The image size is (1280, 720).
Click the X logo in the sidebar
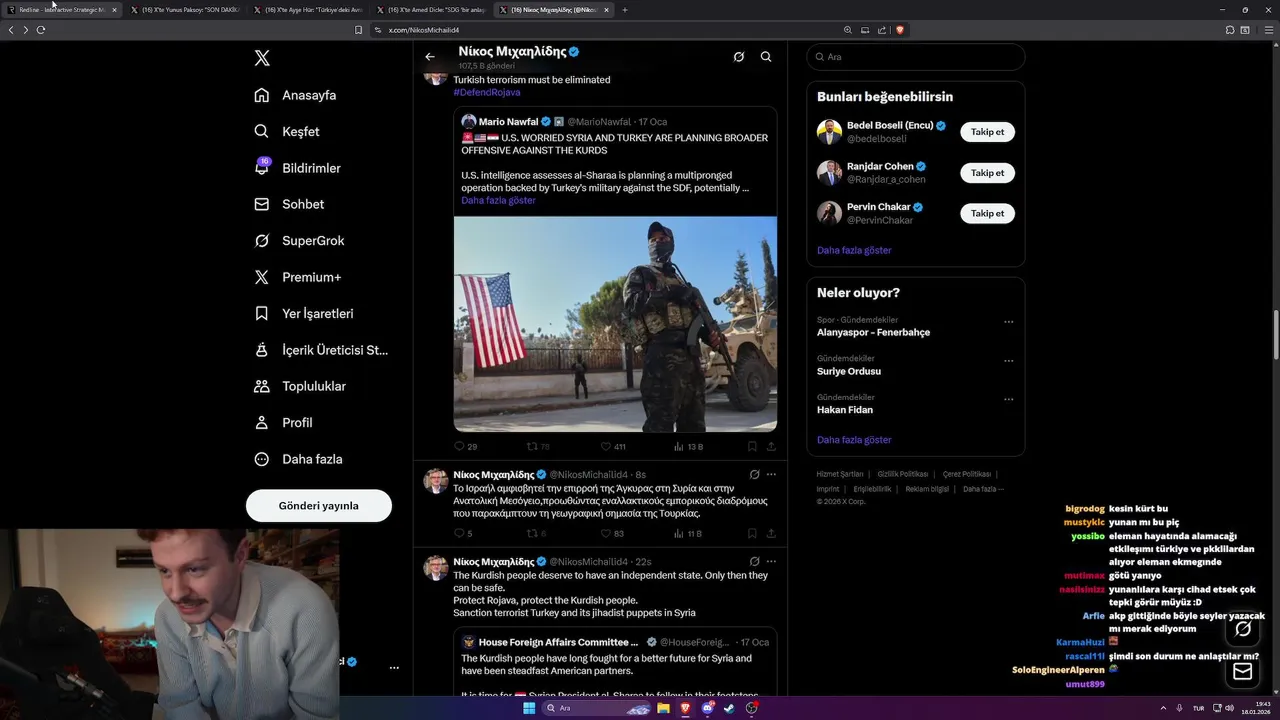coord(262,58)
